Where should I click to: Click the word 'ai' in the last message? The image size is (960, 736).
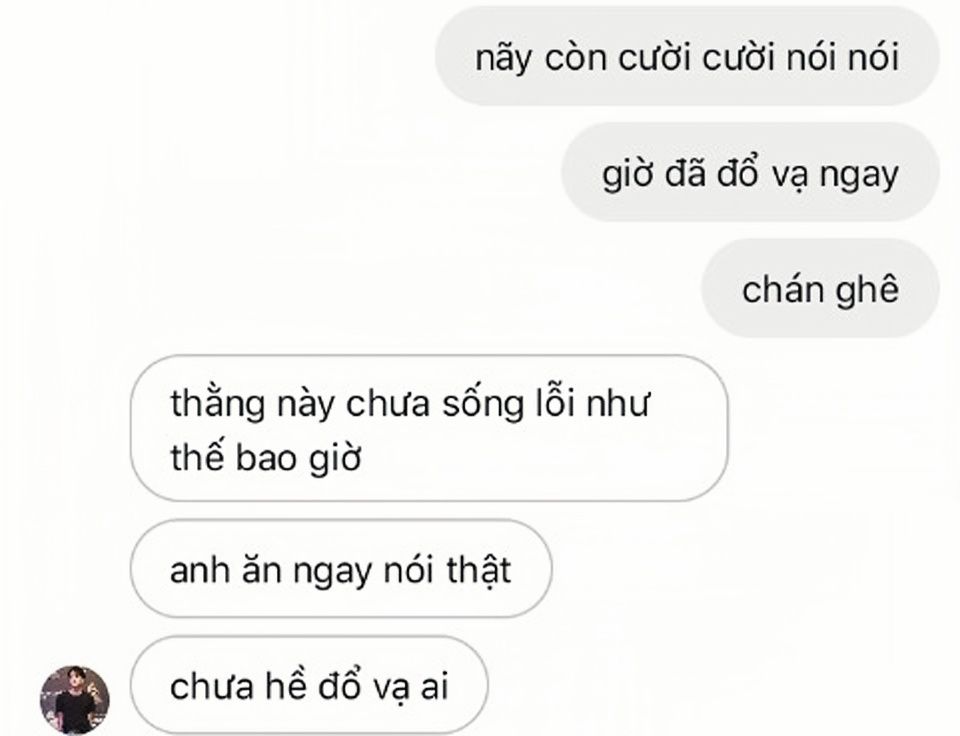point(434,686)
